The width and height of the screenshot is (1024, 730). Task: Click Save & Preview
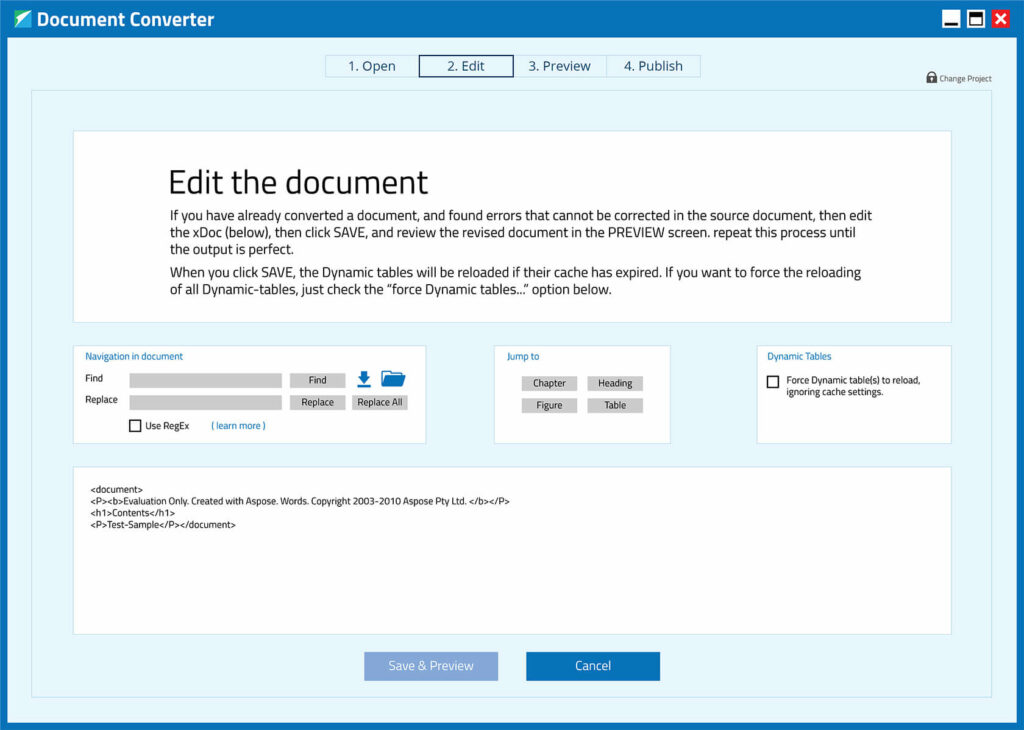pos(430,666)
